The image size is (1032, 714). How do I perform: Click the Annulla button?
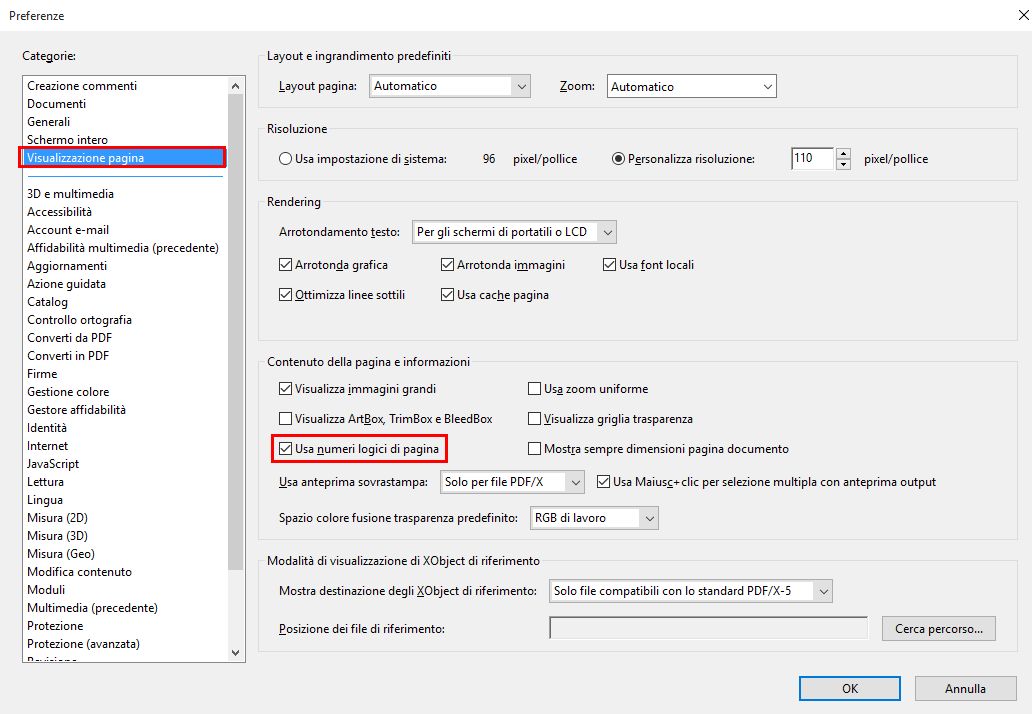pos(966,688)
